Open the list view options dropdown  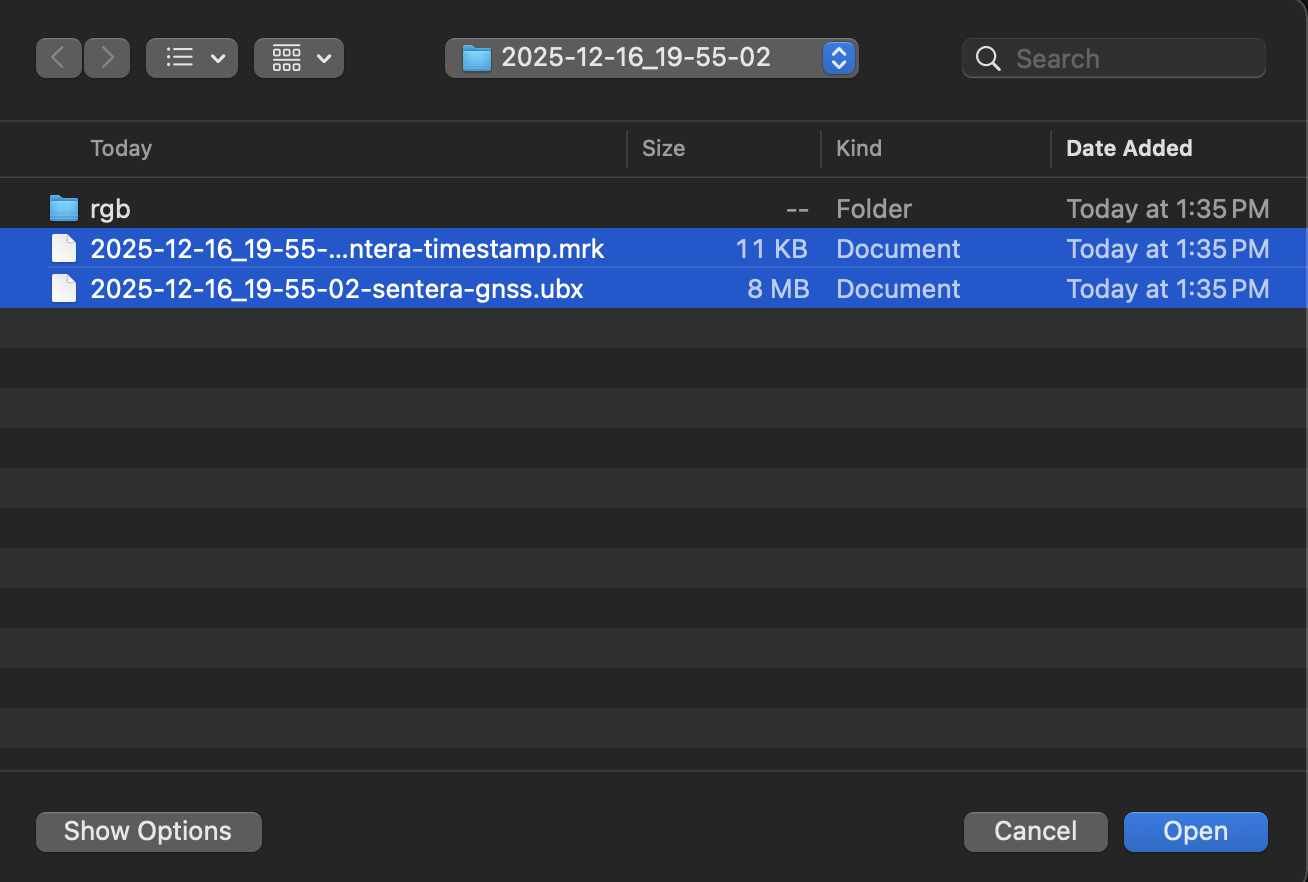point(192,58)
